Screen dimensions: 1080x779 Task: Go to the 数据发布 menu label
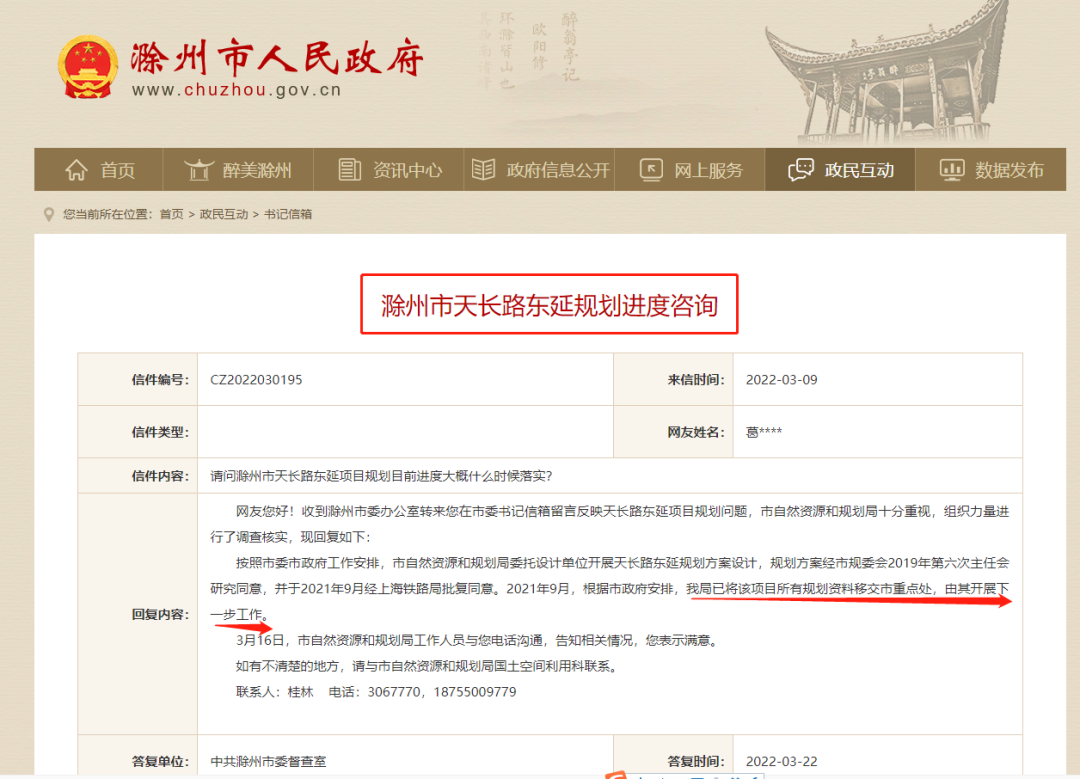click(x=1009, y=170)
